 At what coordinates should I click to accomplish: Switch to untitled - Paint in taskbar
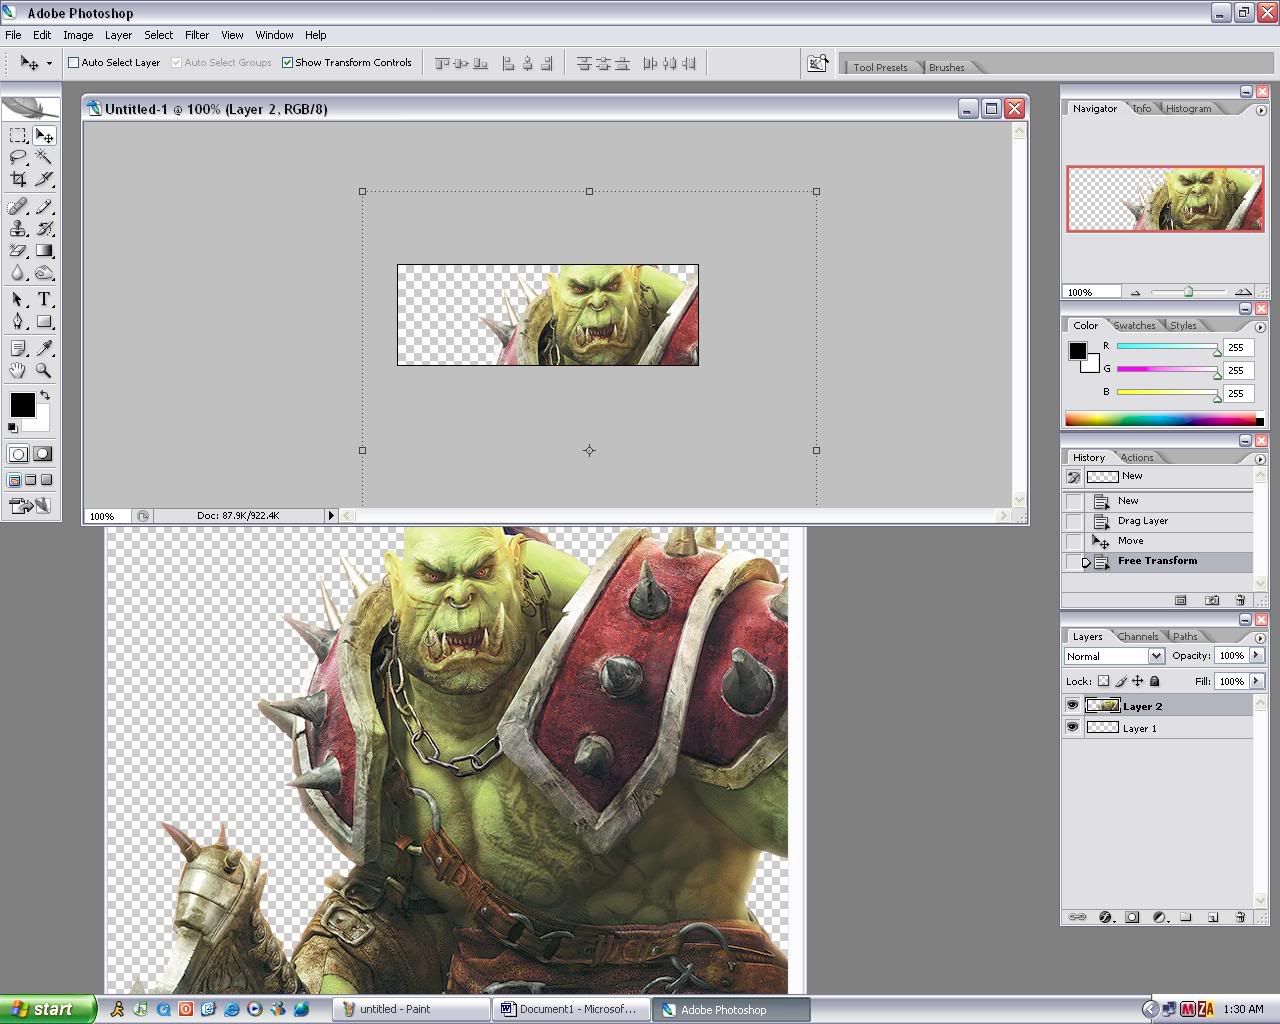[411, 1009]
